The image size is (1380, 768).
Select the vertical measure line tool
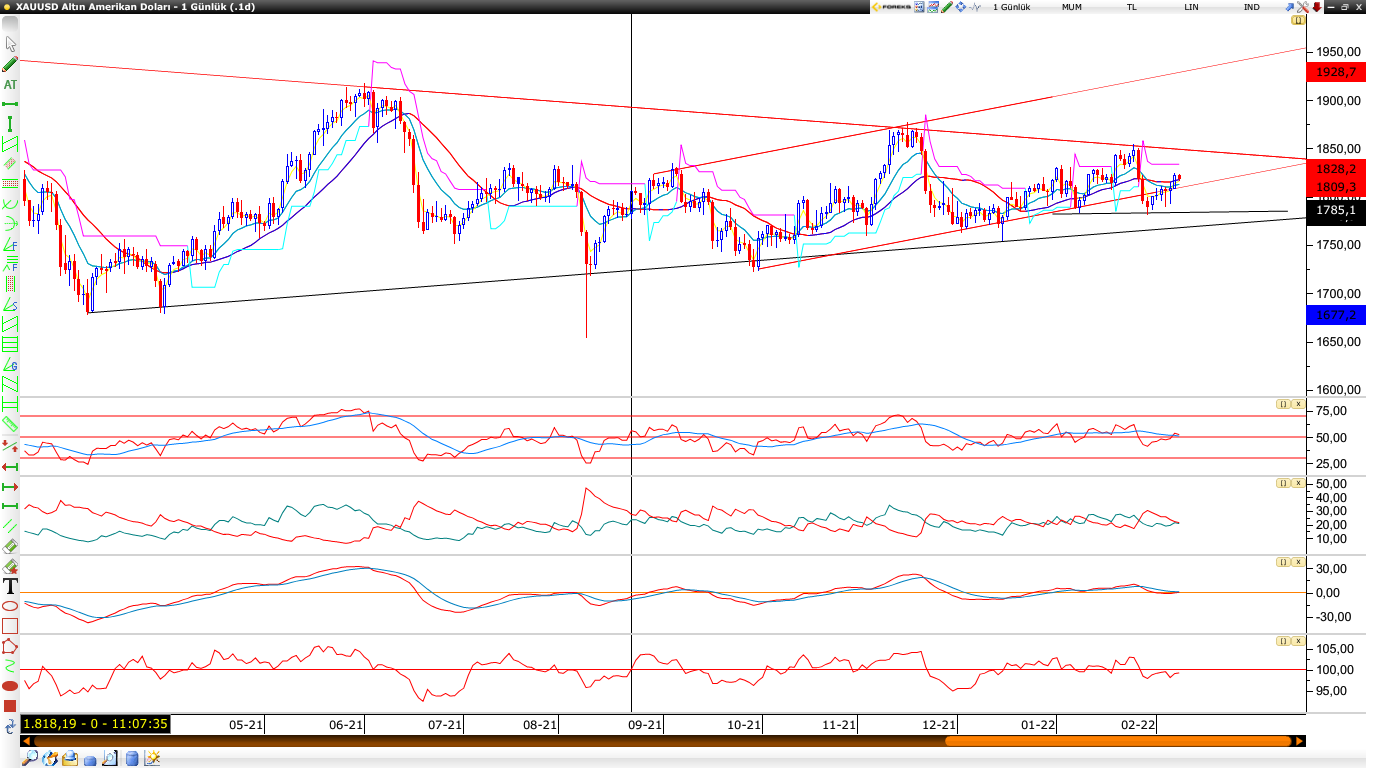coord(10,124)
